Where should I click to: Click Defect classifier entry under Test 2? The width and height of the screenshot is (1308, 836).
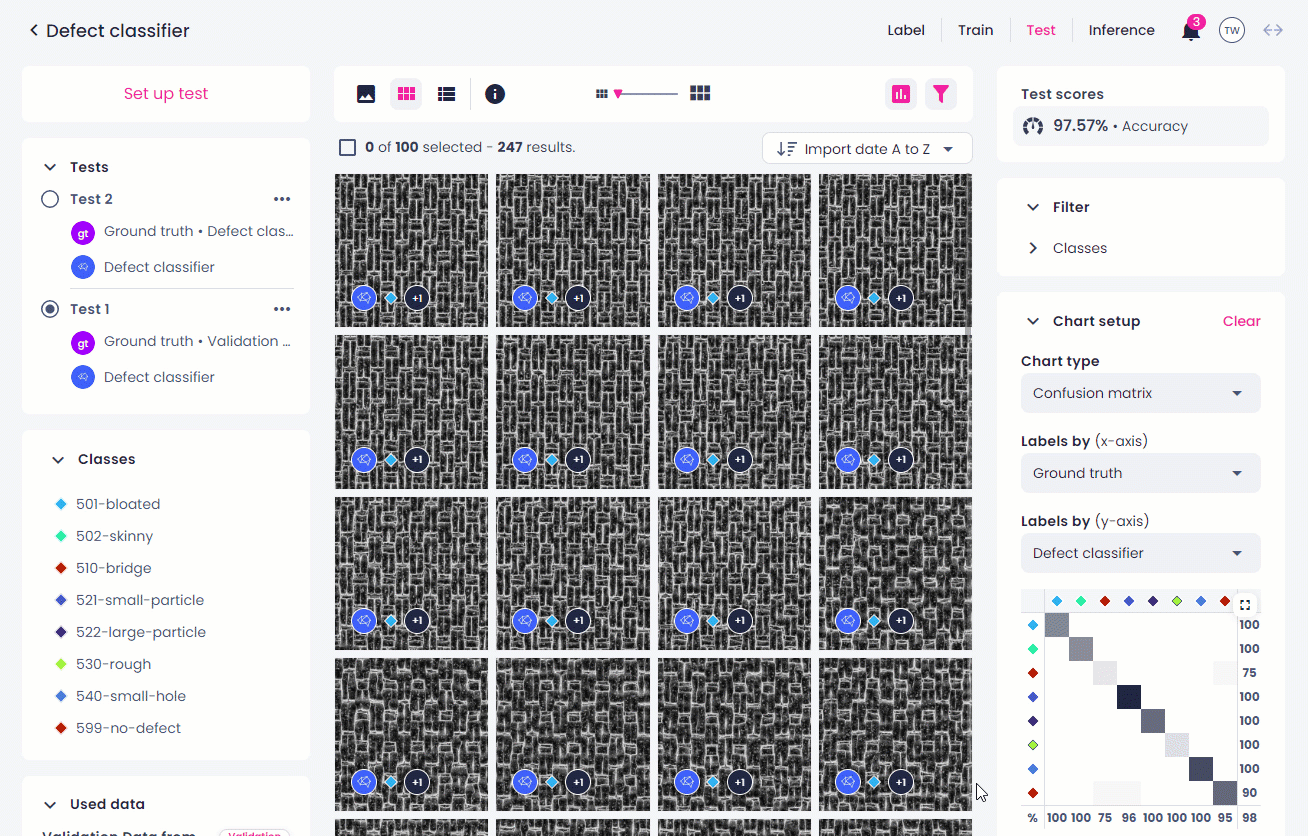(159, 268)
